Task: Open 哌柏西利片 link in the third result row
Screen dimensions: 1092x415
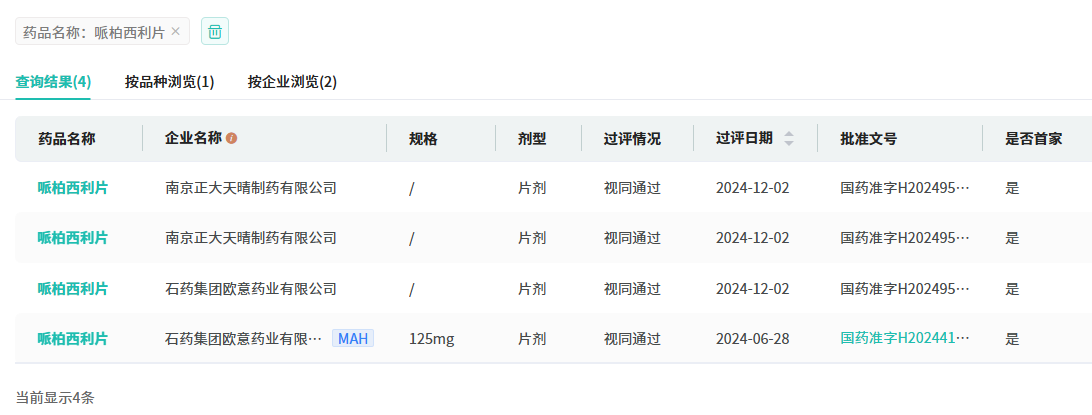Action: point(73,289)
